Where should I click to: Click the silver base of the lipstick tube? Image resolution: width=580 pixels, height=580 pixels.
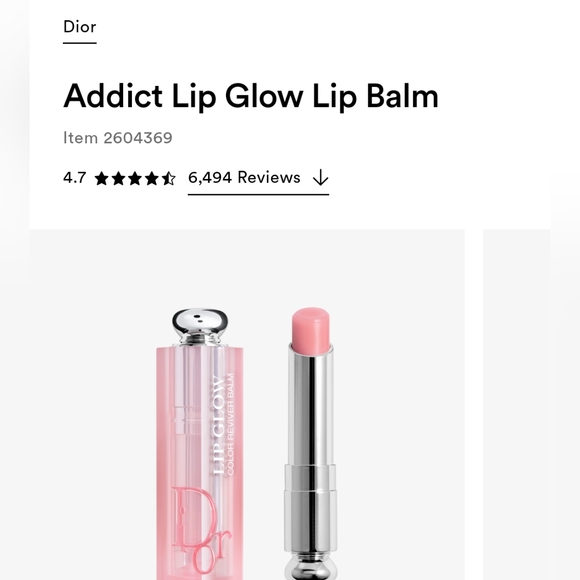tap(311, 566)
